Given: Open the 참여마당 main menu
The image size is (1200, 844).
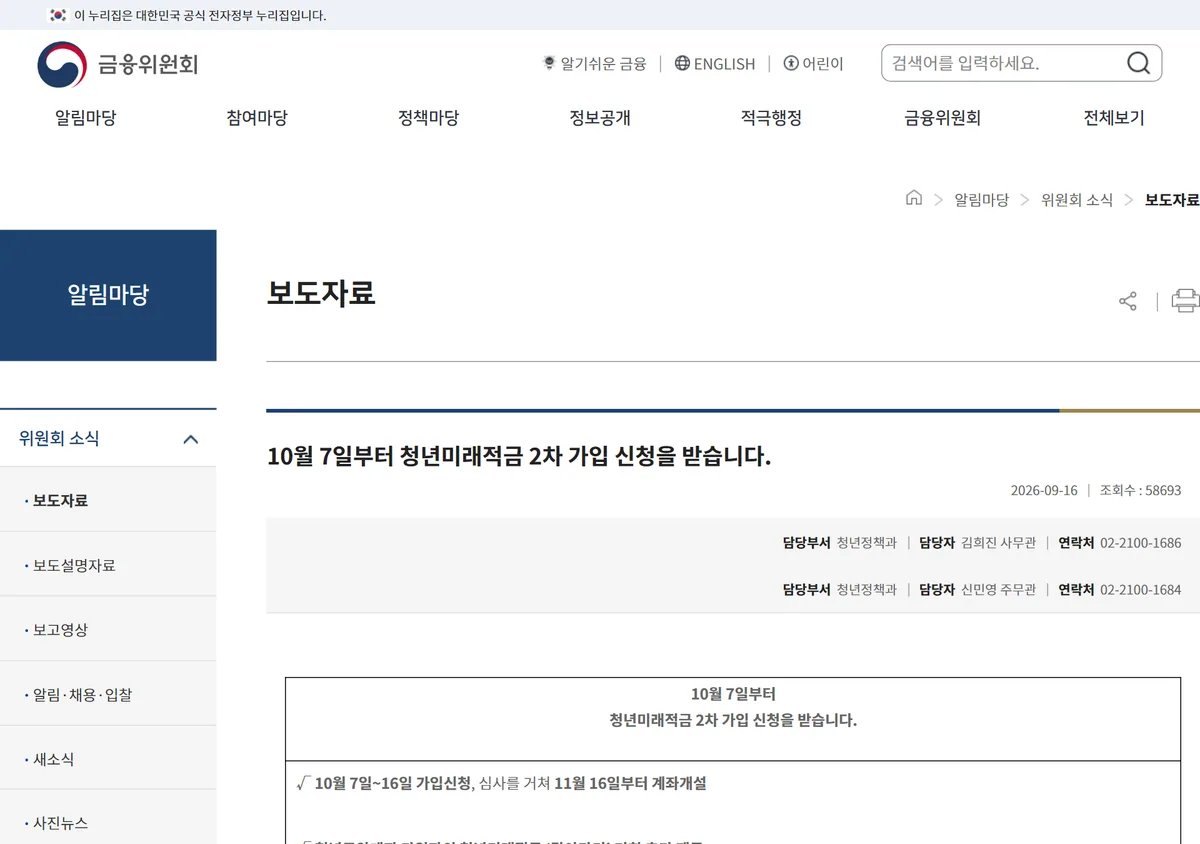Looking at the screenshot, I should 257,118.
